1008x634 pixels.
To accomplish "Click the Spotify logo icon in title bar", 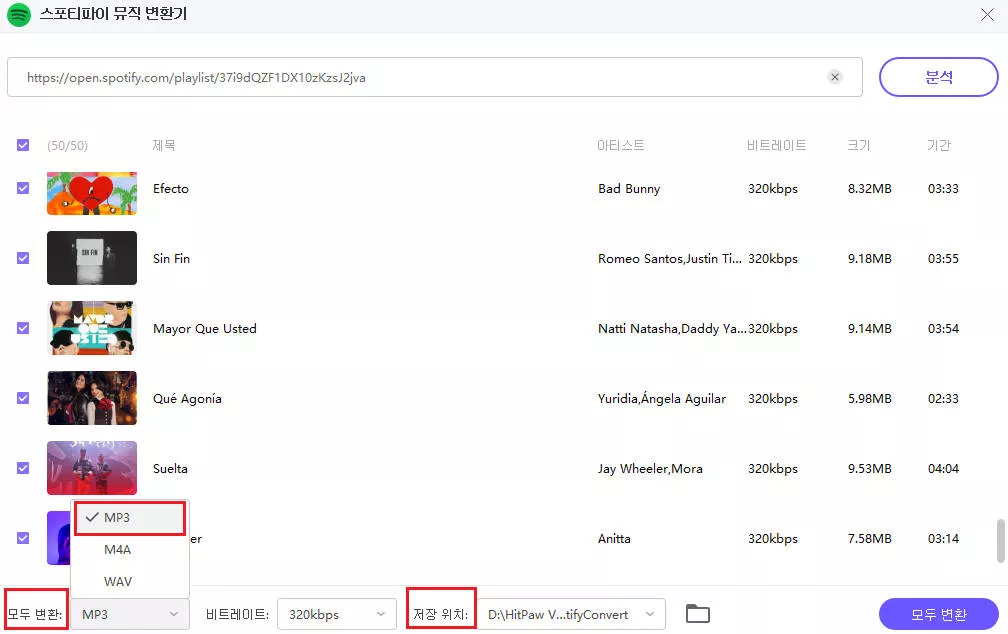I will (x=19, y=14).
